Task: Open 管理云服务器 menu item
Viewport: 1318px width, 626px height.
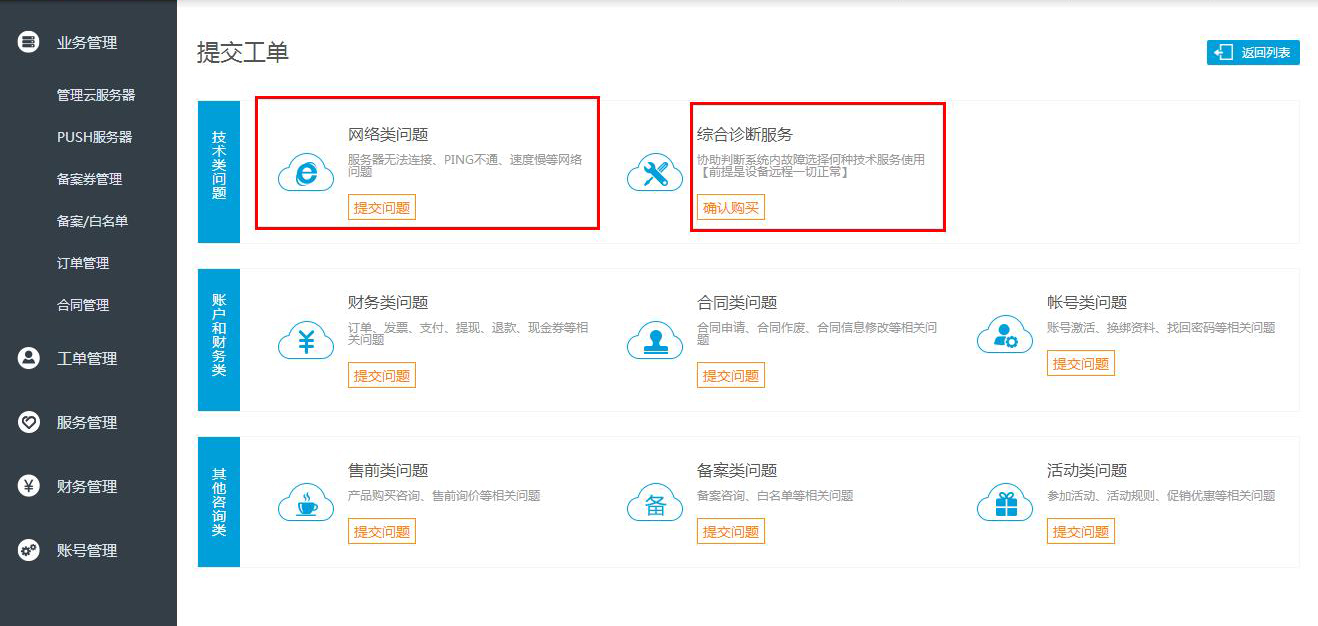Action: click(x=96, y=95)
